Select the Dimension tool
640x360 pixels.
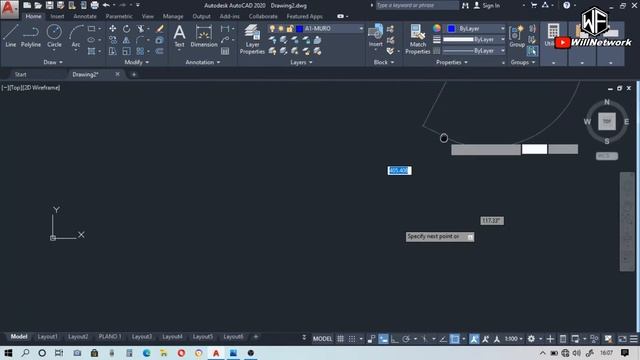[x=204, y=36]
